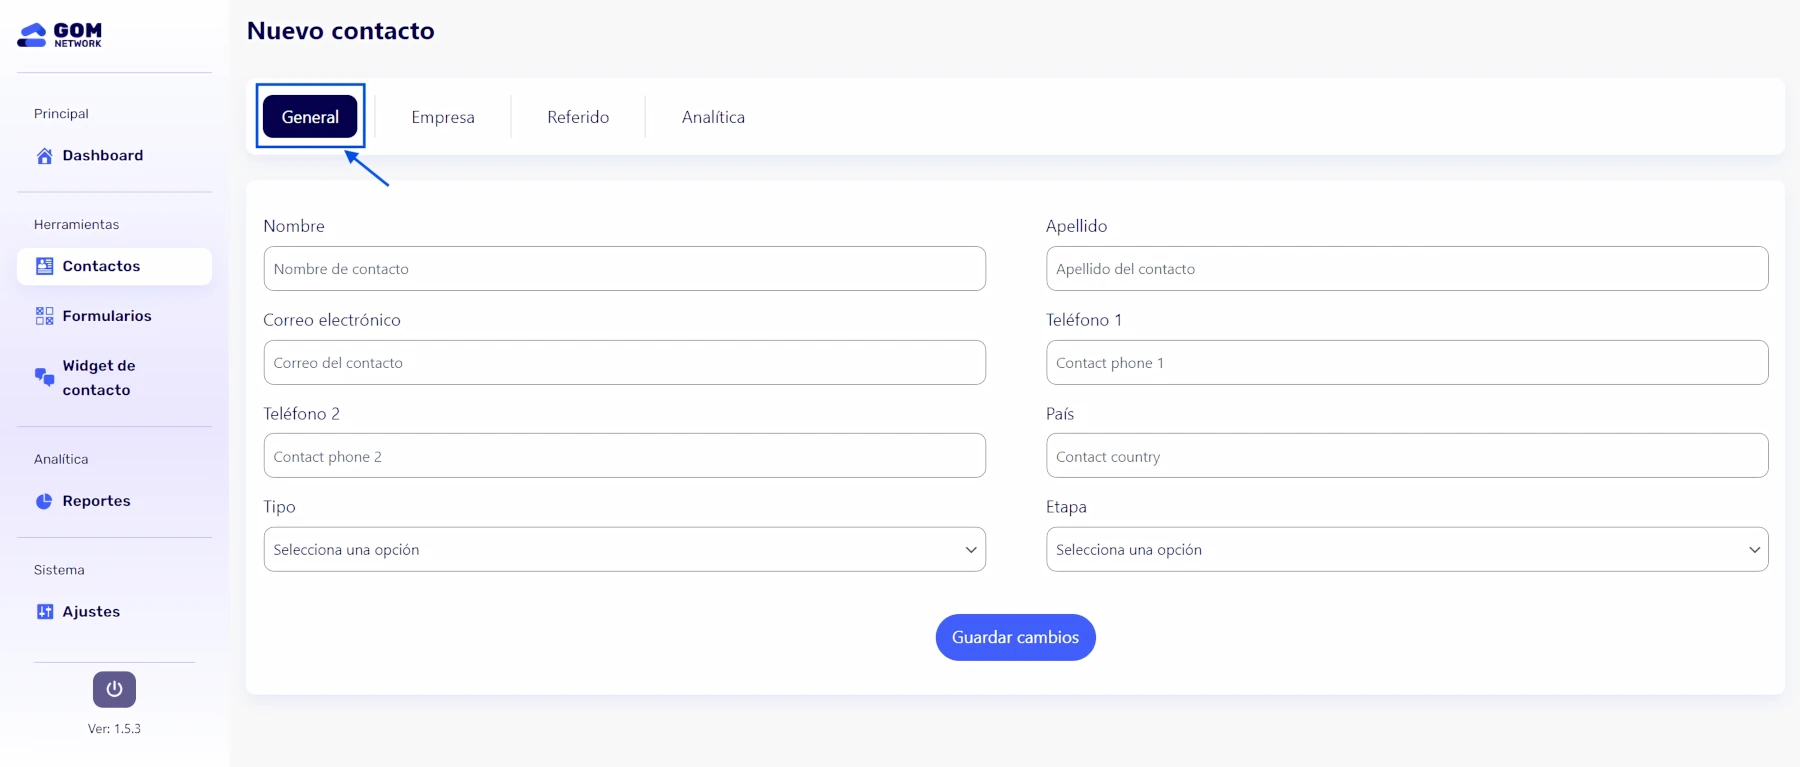This screenshot has height=767, width=1800.
Task: Open Contactos in the sidebar
Action: click(x=114, y=266)
